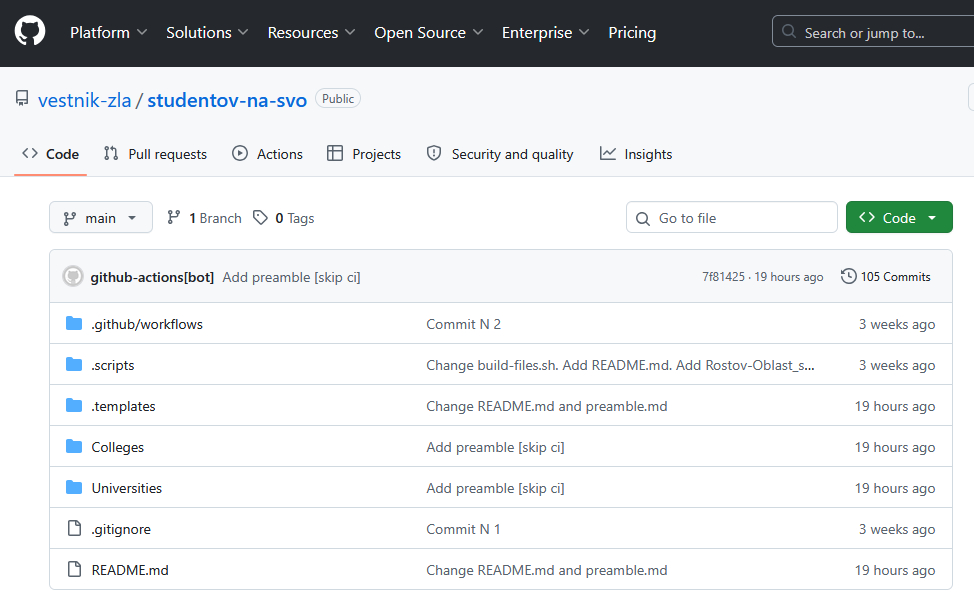Open Universities row's 'Add preamble [skip ci]' commit
The width and height of the screenshot is (974, 594).
pyautogui.click(x=495, y=488)
